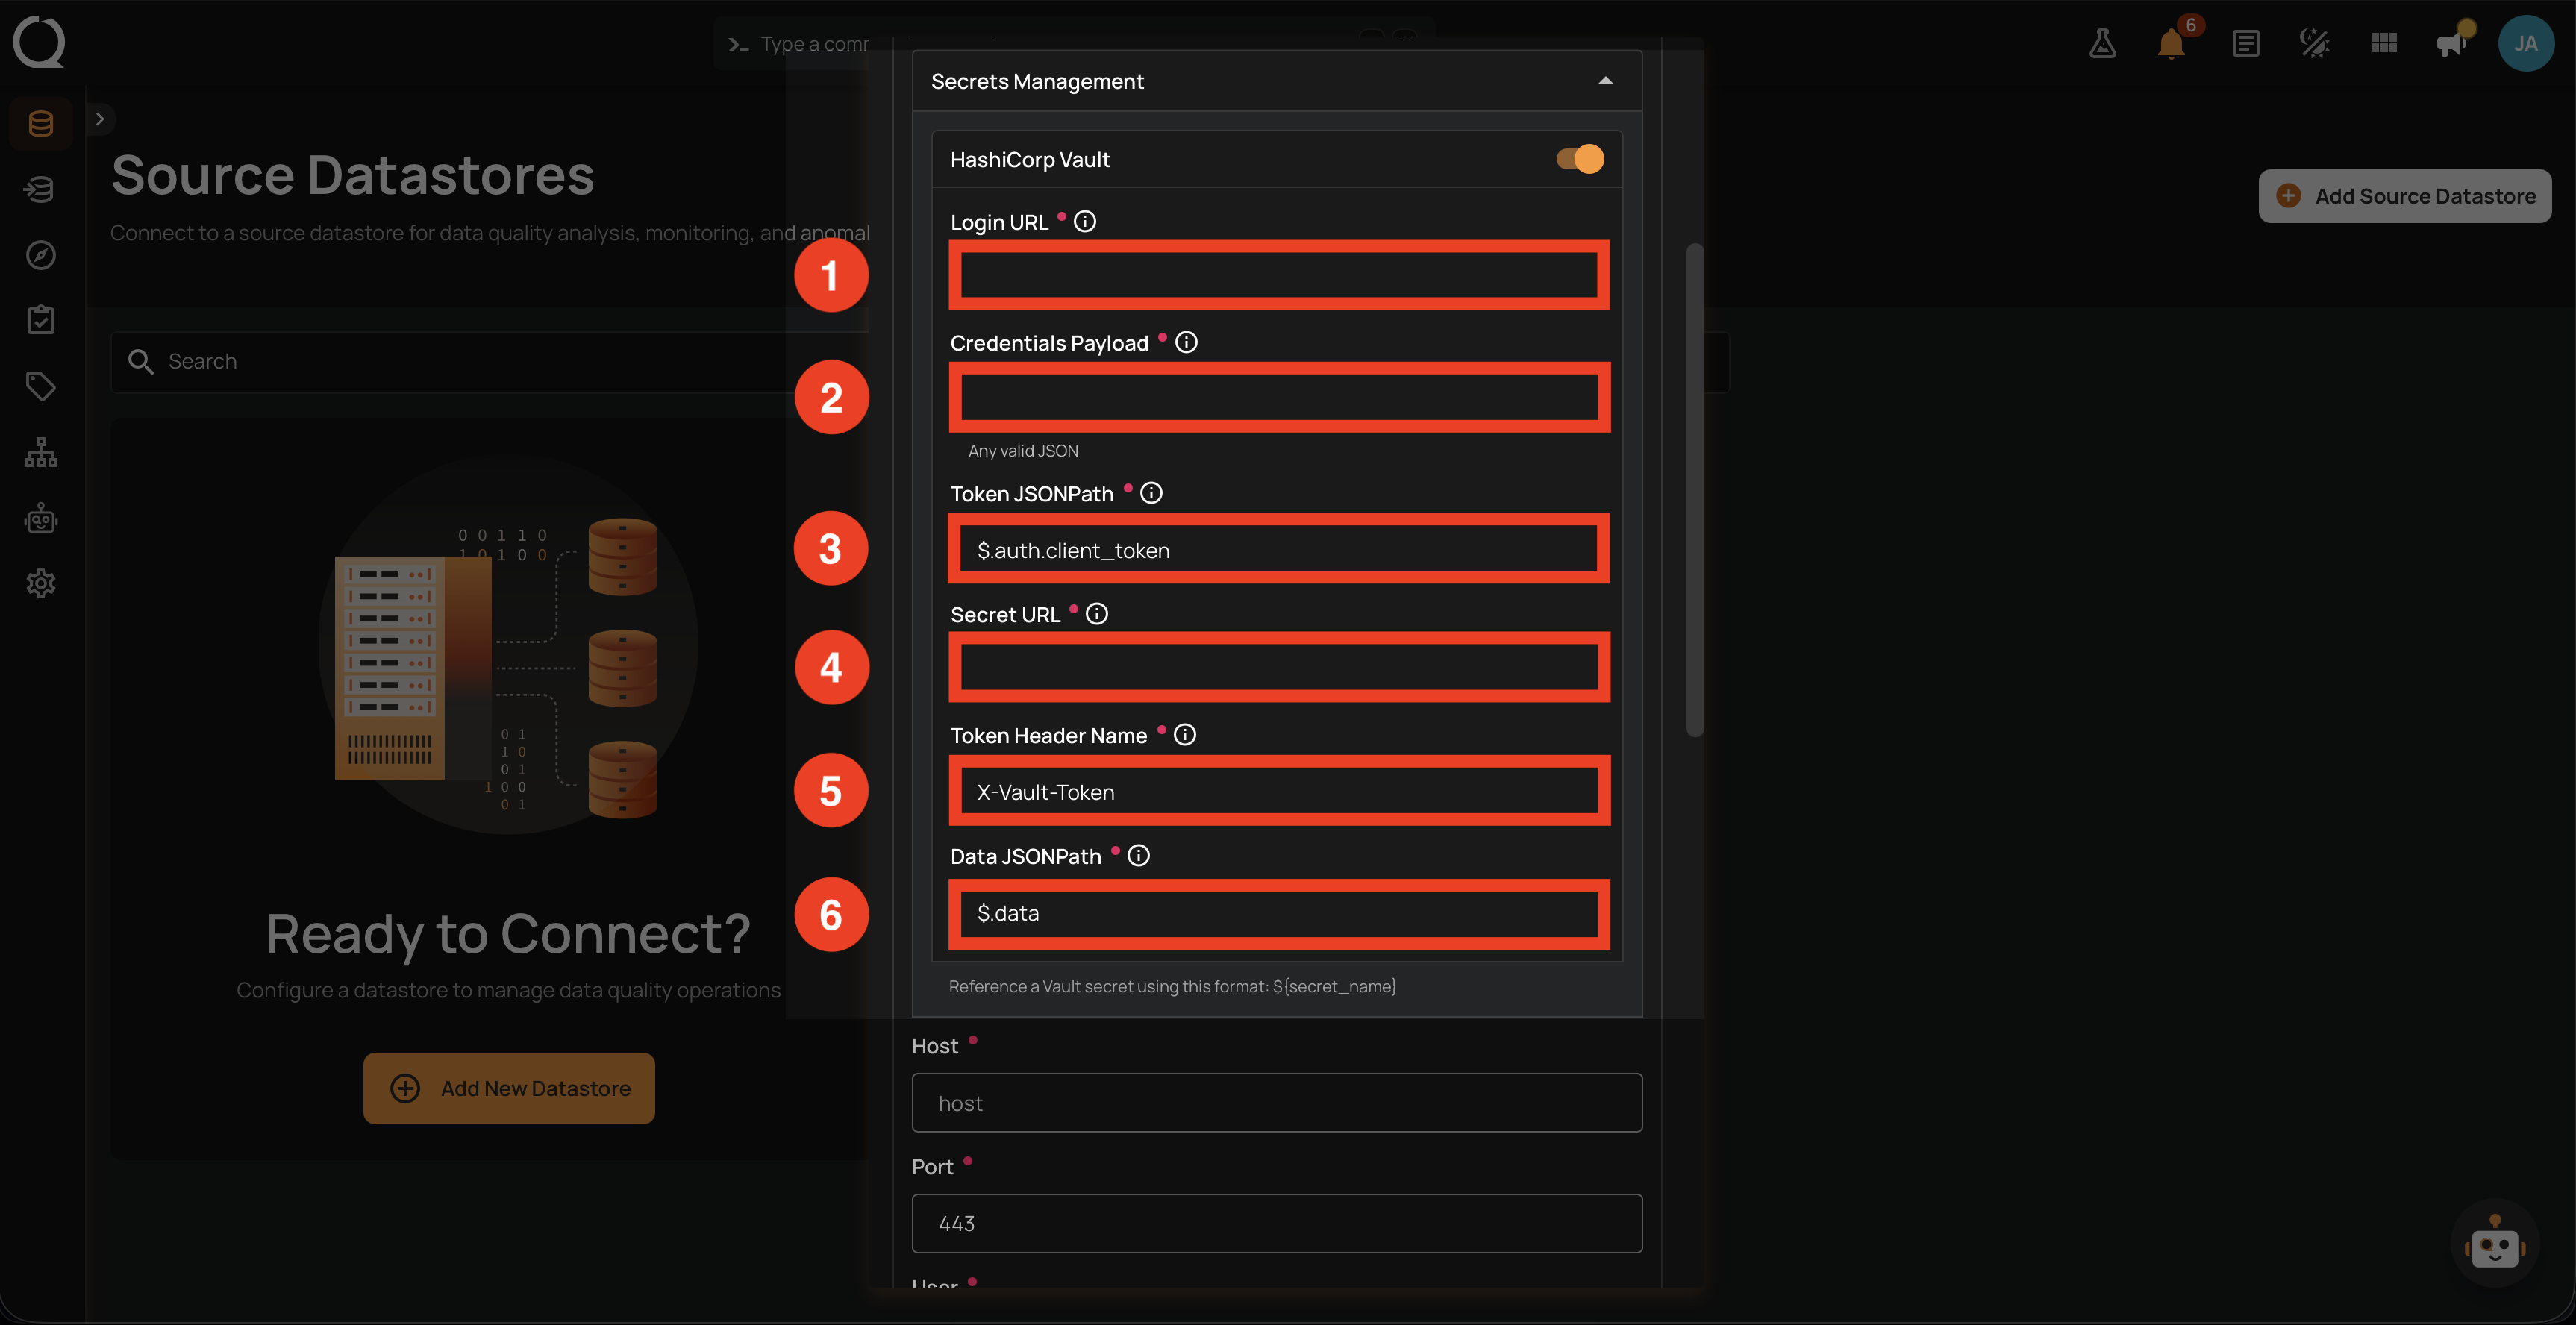Click the magic wand theme icon in top bar
Image resolution: width=2576 pixels, height=1325 pixels.
(2314, 43)
